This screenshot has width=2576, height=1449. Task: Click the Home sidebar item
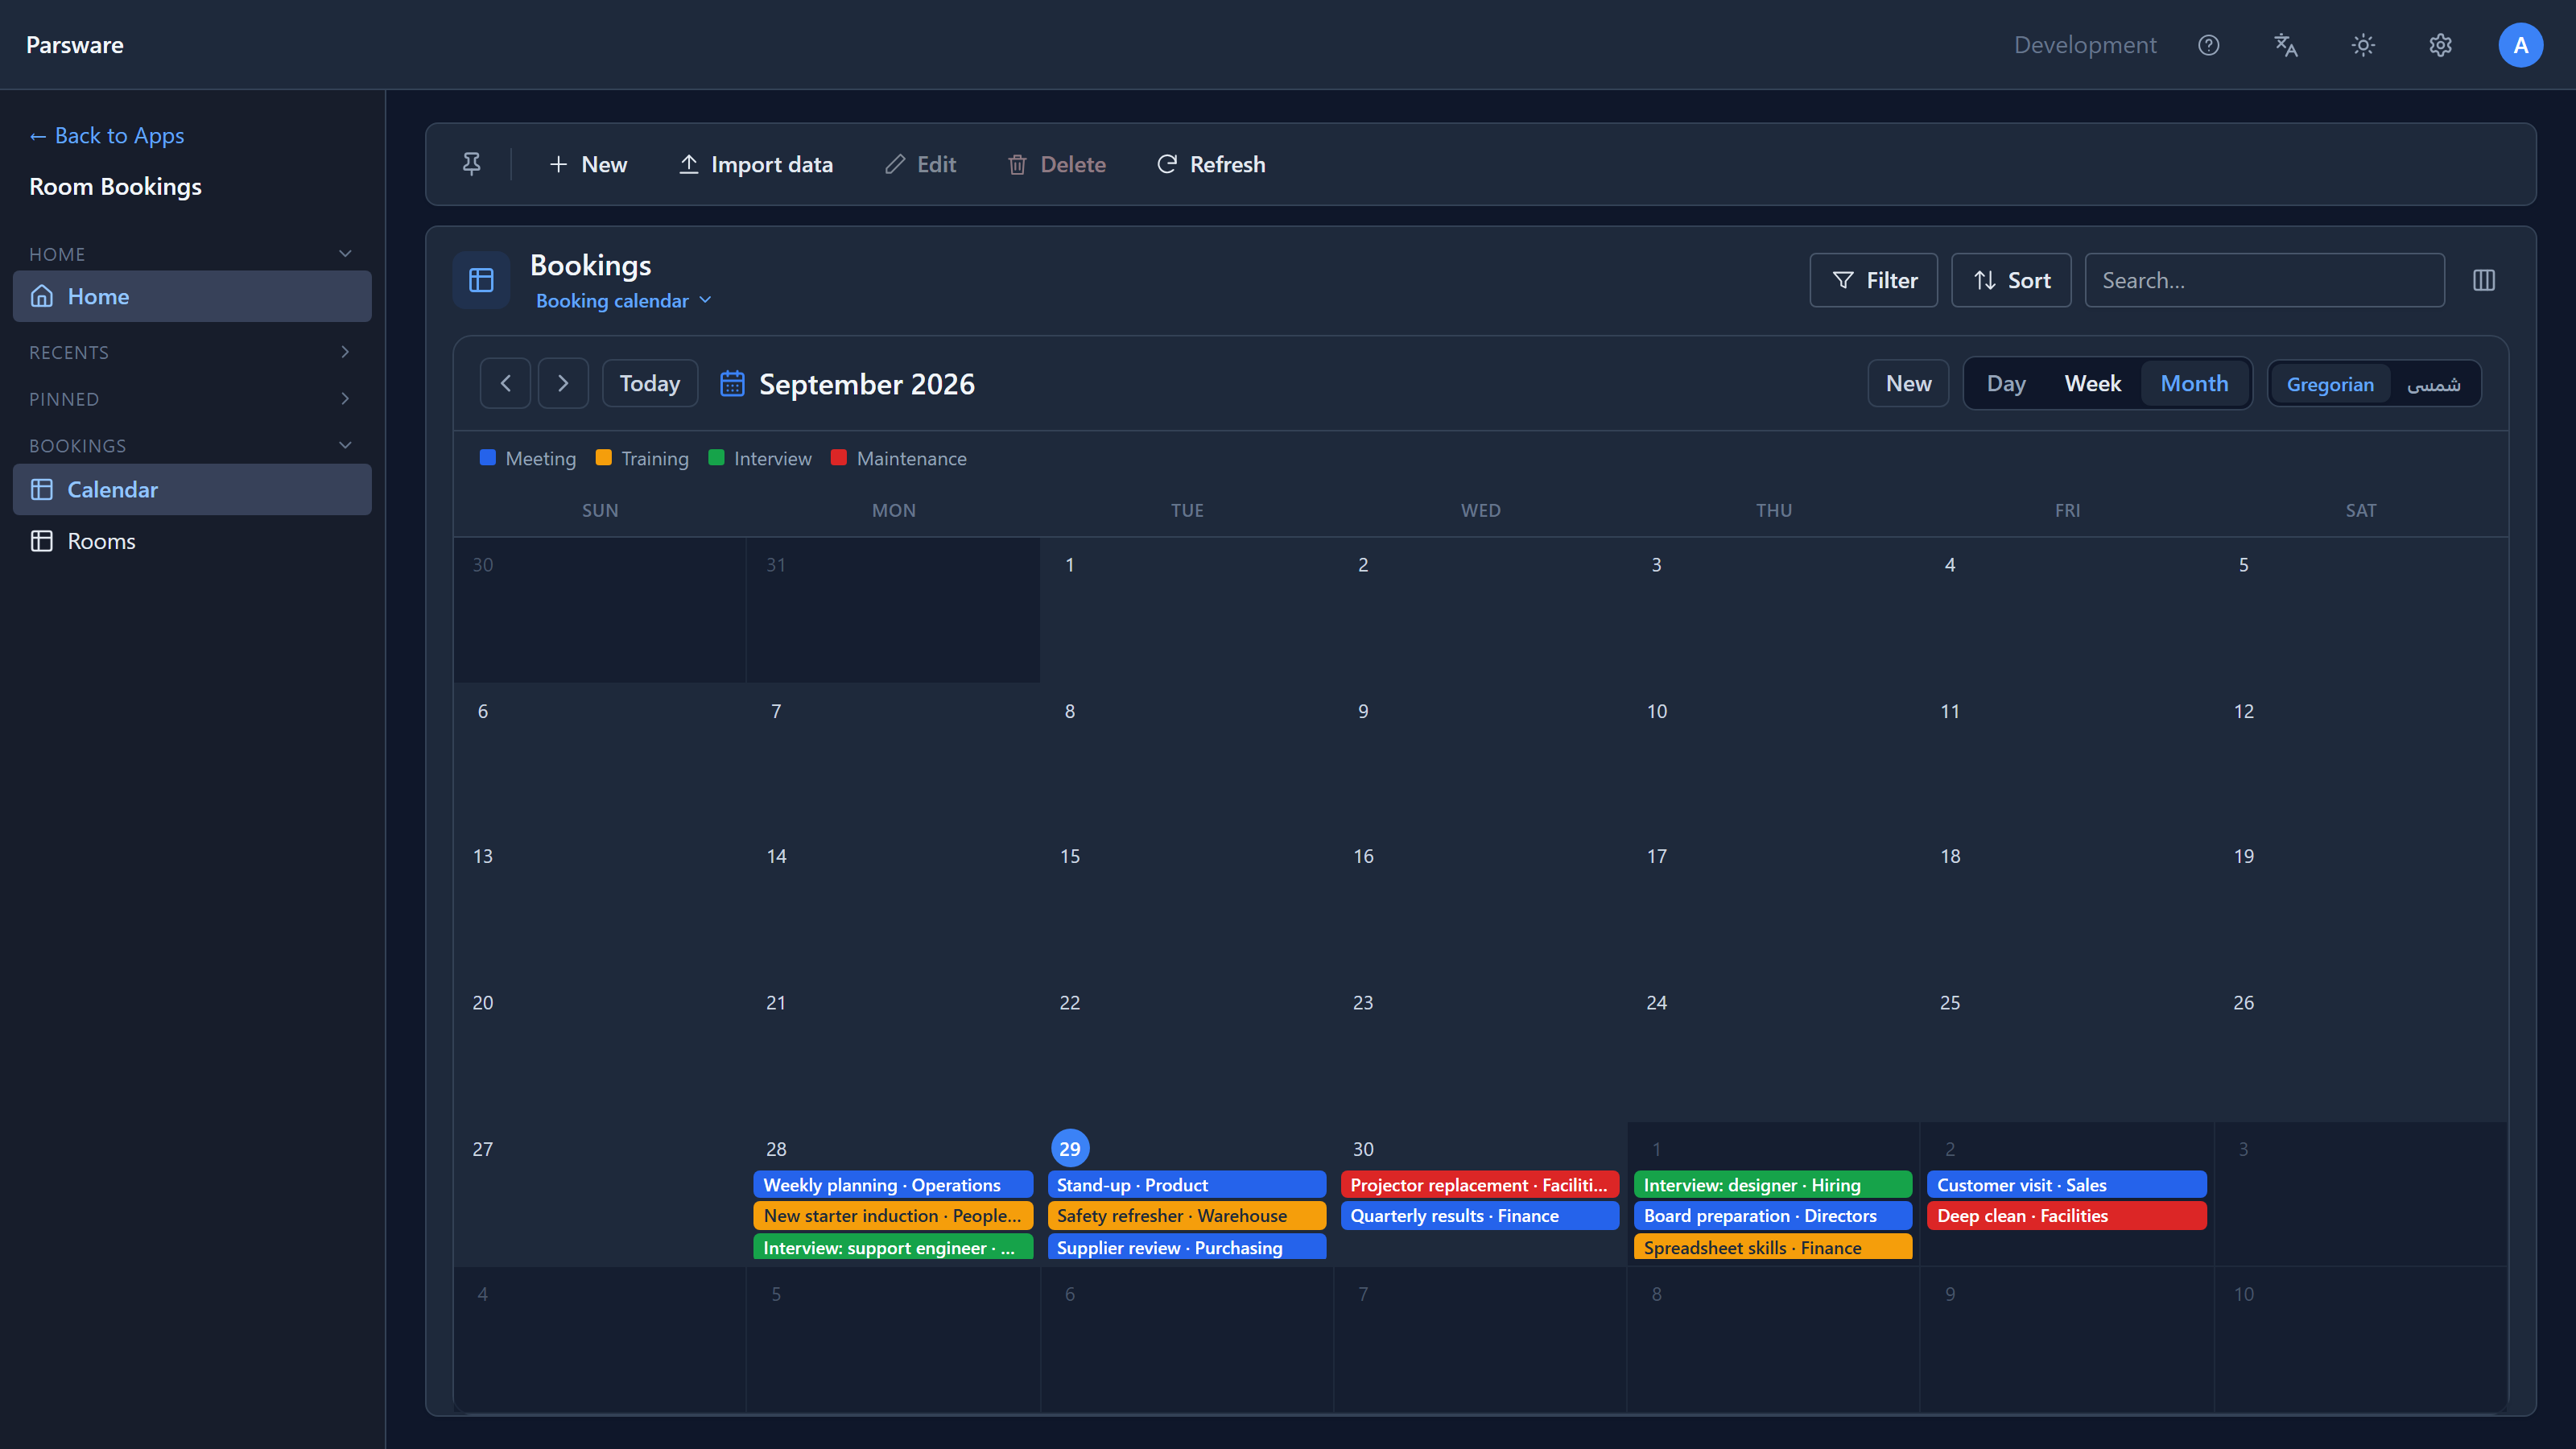click(192, 296)
